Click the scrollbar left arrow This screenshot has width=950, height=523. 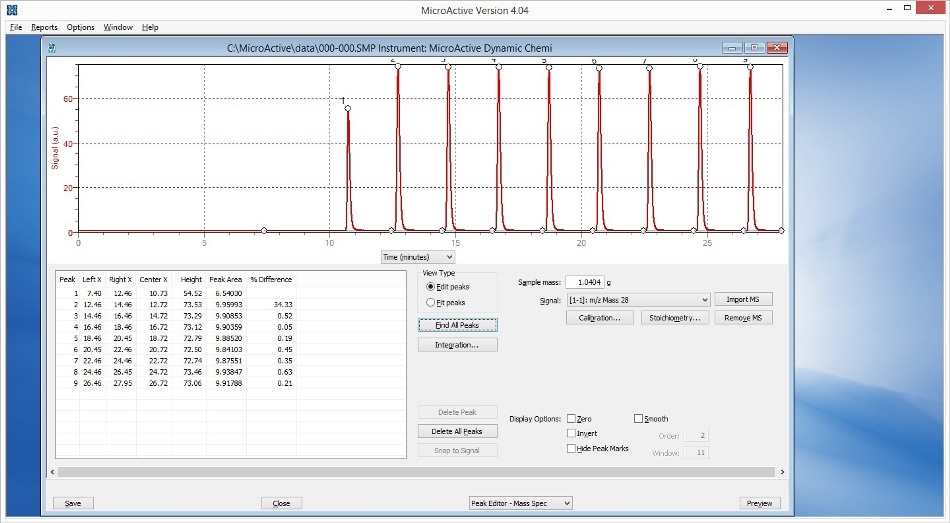(53, 471)
